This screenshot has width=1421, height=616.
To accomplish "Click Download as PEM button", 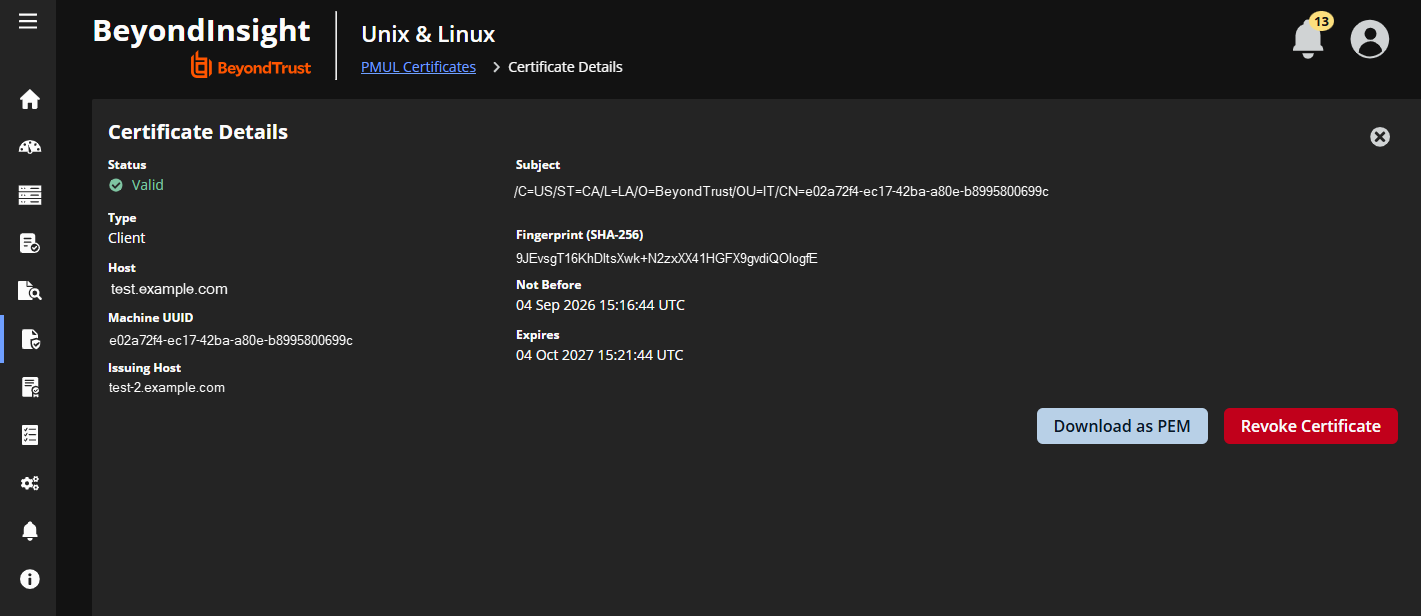I will tap(1122, 426).
